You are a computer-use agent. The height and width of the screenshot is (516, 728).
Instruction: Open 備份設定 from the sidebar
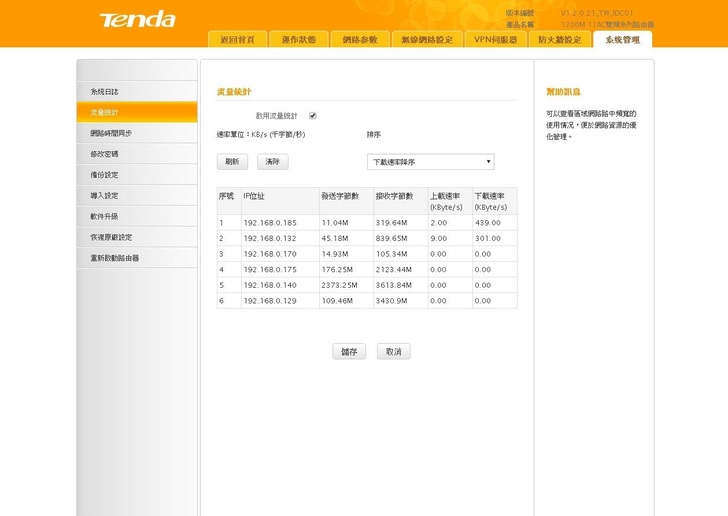(x=136, y=175)
